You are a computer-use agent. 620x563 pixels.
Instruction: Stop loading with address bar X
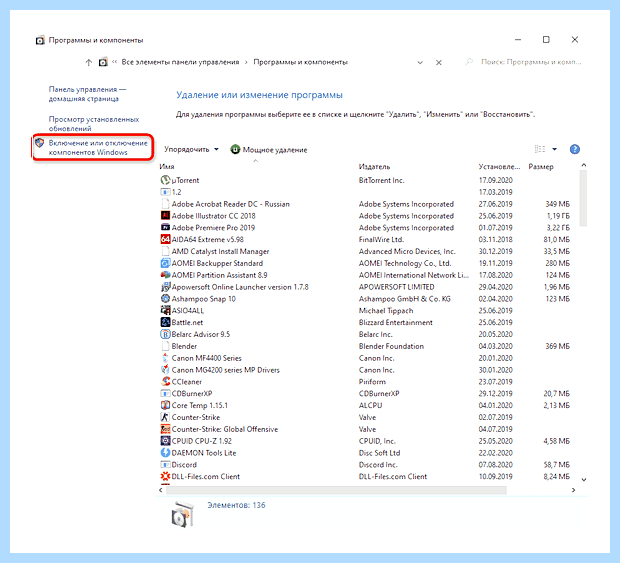point(439,62)
